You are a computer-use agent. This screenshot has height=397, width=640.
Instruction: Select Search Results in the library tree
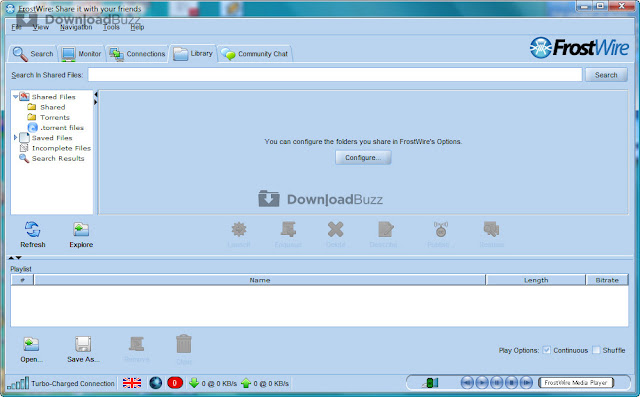coord(58,158)
